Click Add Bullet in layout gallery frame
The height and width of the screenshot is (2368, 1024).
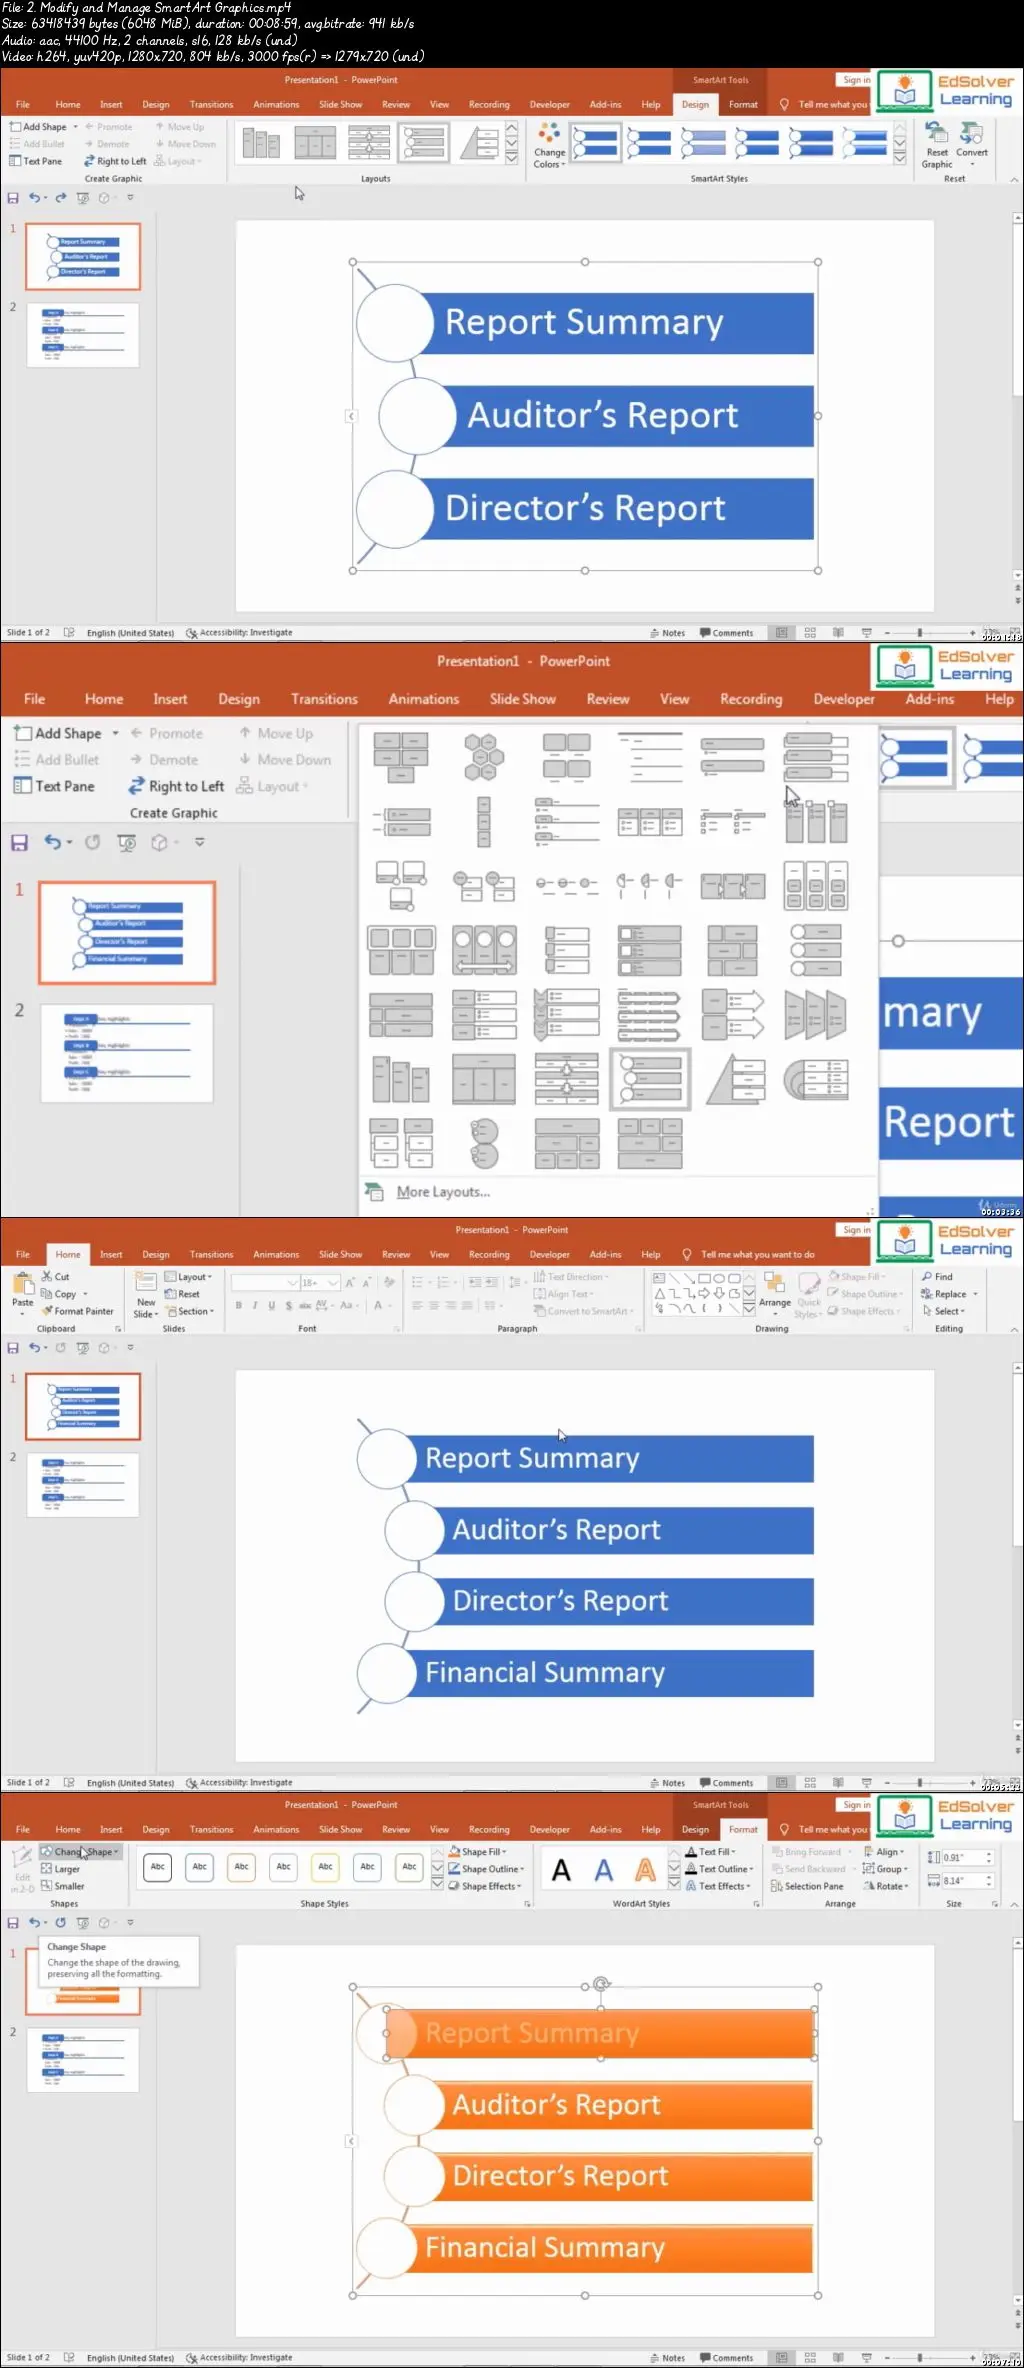[57, 760]
